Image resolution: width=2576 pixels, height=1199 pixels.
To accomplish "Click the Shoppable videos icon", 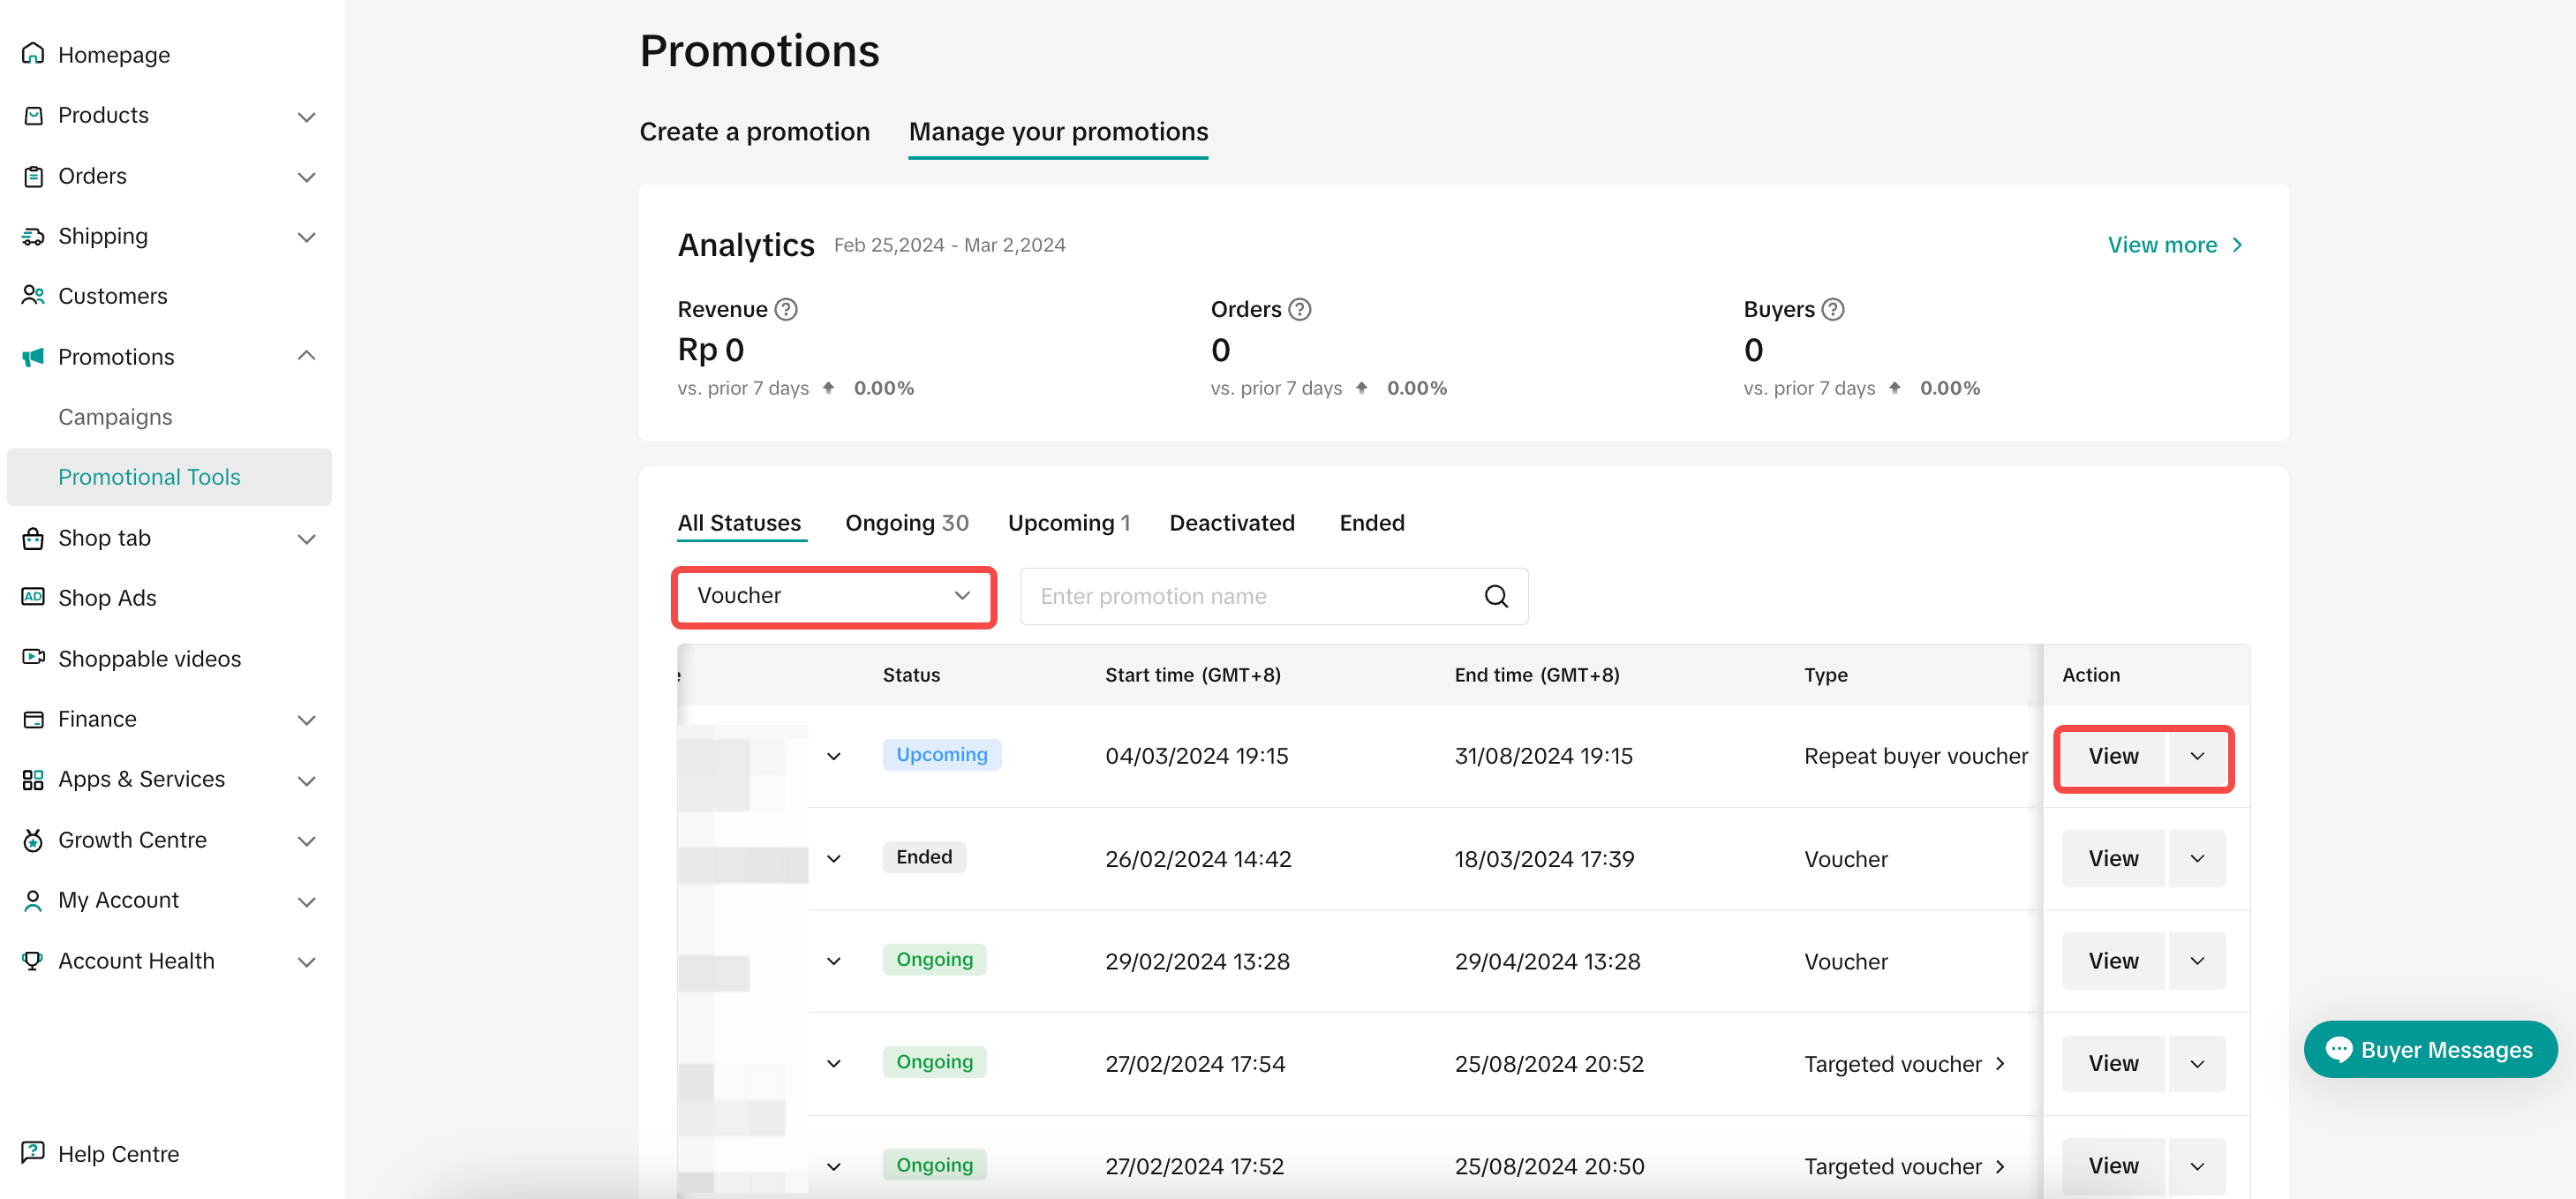I will [33, 657].
